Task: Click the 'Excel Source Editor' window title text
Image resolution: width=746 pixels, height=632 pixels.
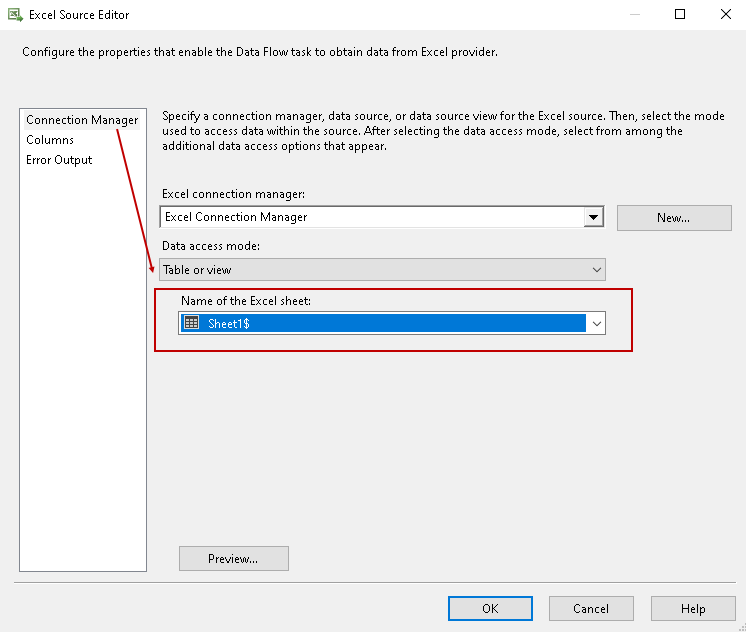Action: click(79, 15)
